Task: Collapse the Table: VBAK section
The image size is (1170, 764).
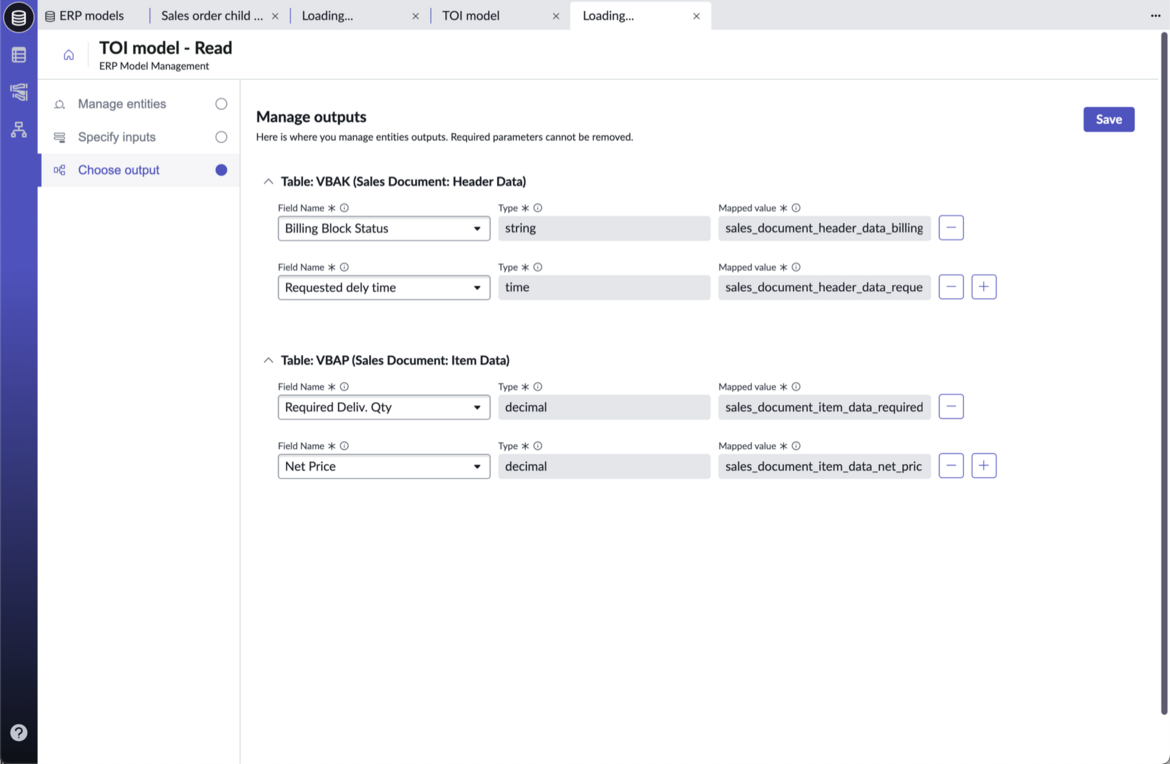Action: pyautogui.click(x=268, y=181)
